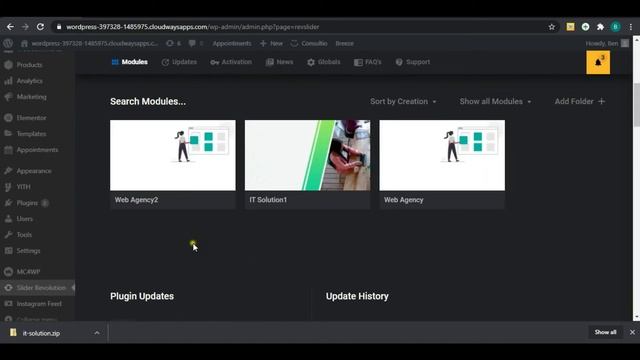This screenshot has width=640, height=360.
Task: Close the downloads bar
Action: coord(632,332)
